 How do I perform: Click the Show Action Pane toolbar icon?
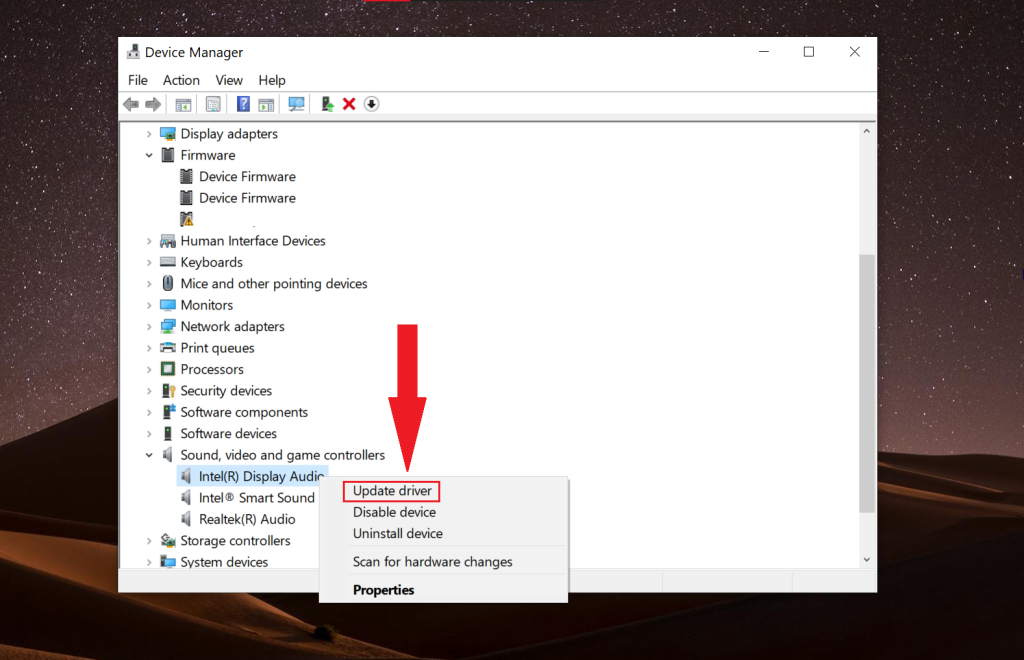(268, 103)
